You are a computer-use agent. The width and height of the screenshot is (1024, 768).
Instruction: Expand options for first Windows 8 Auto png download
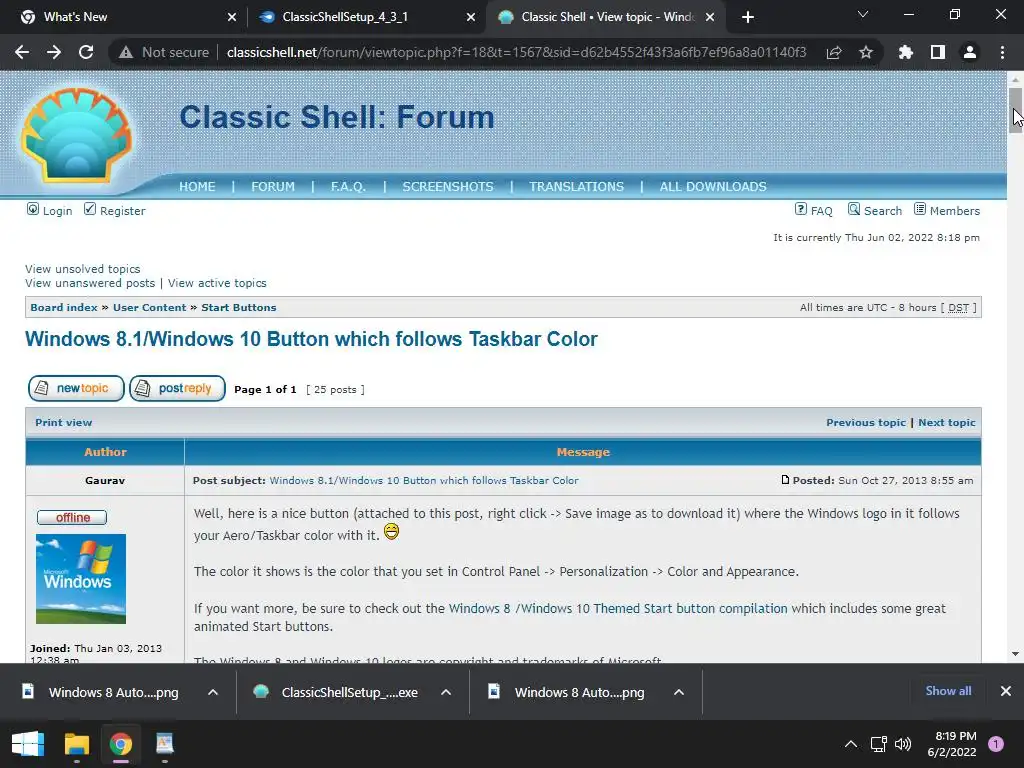pos(213,692)
